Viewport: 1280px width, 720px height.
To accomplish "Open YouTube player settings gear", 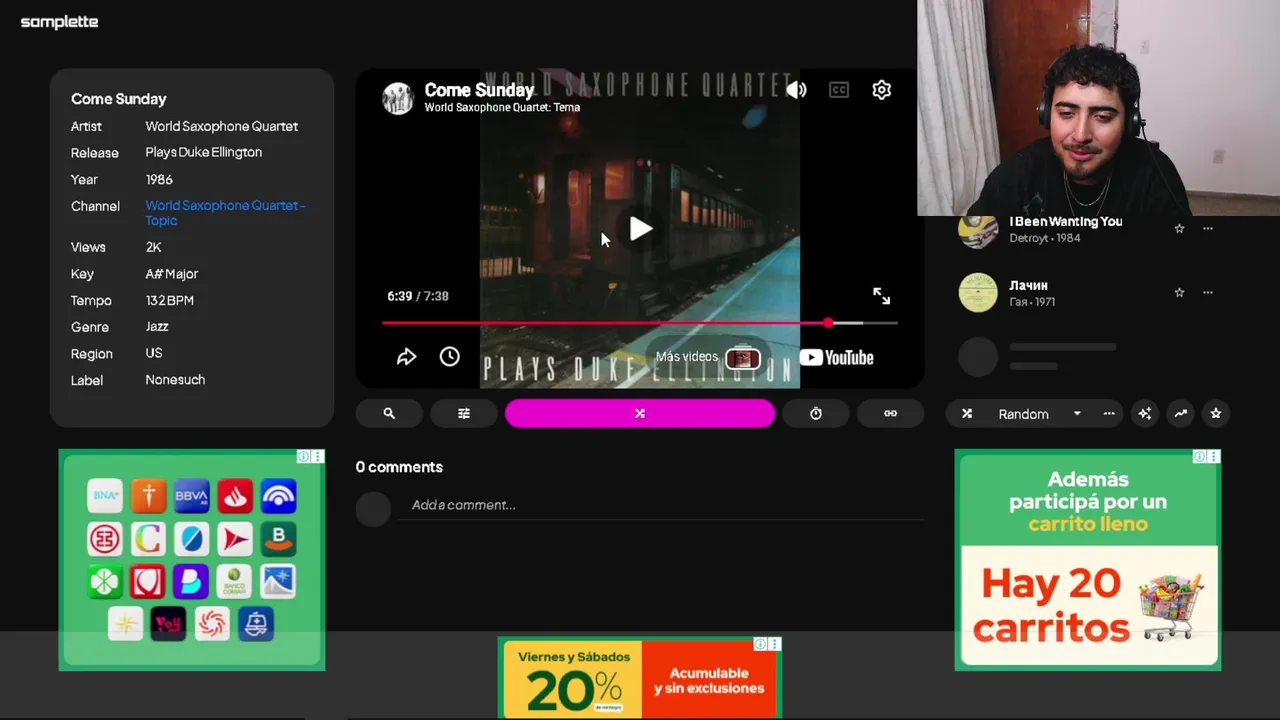I will click(x=881, y=90).
